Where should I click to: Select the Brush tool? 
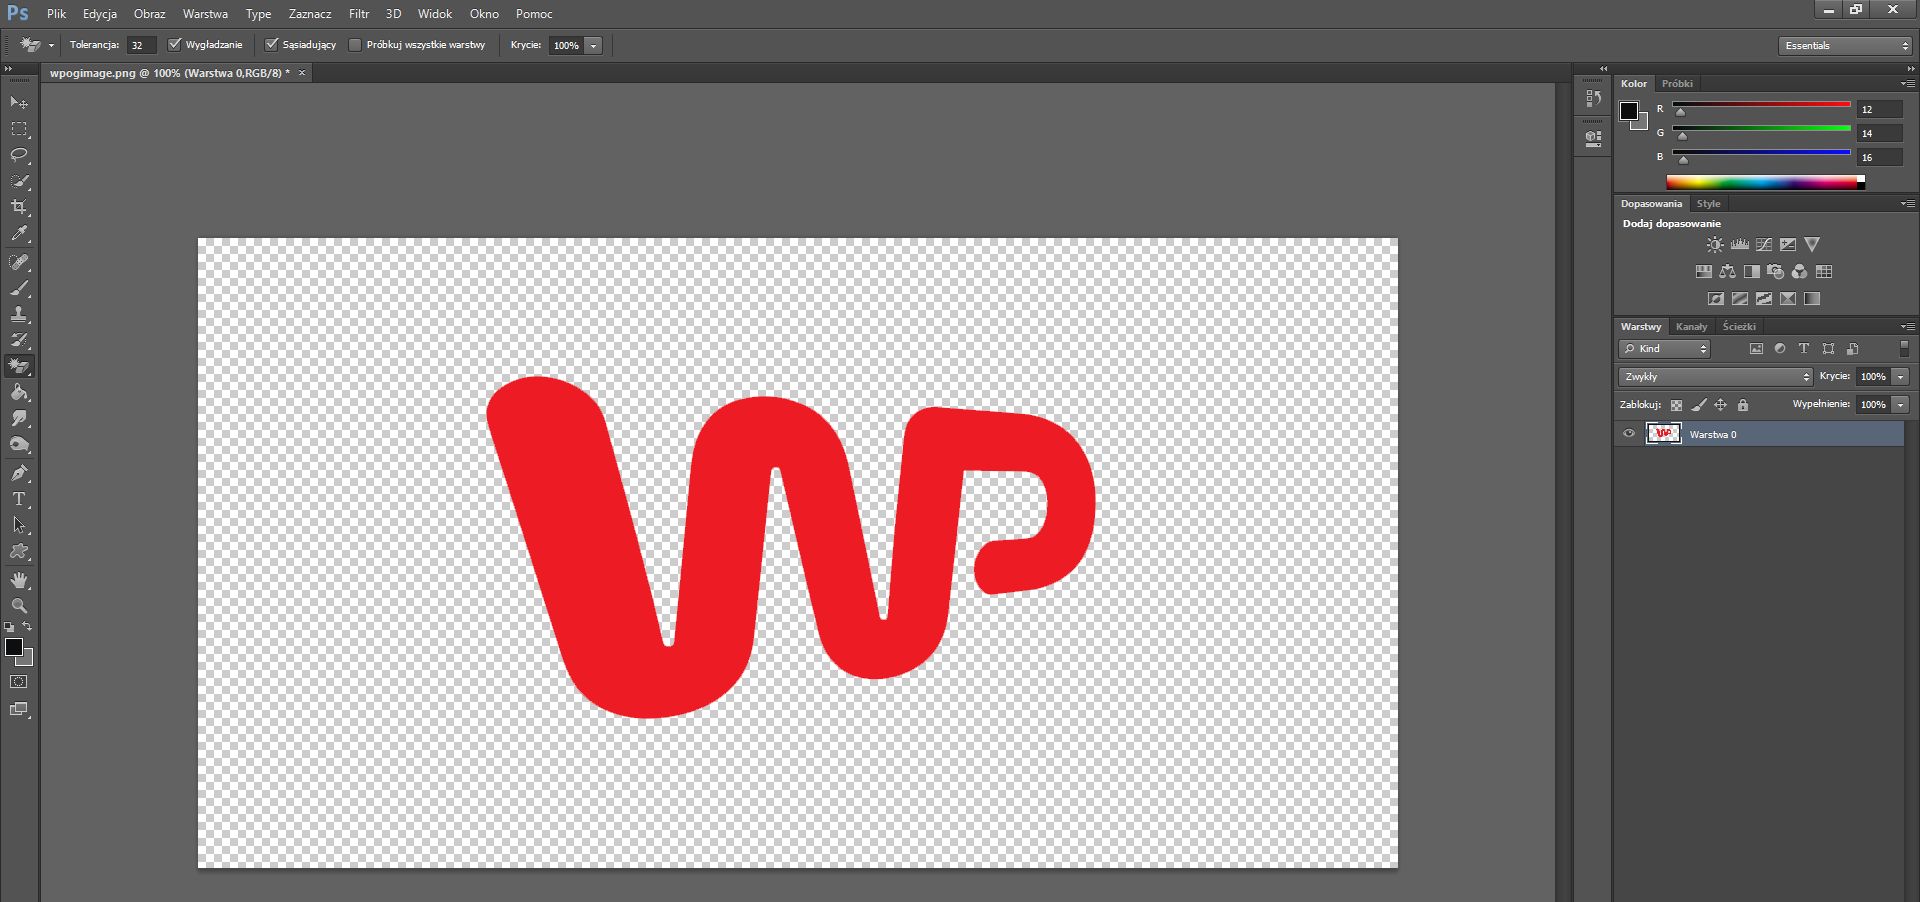(19, 288)
